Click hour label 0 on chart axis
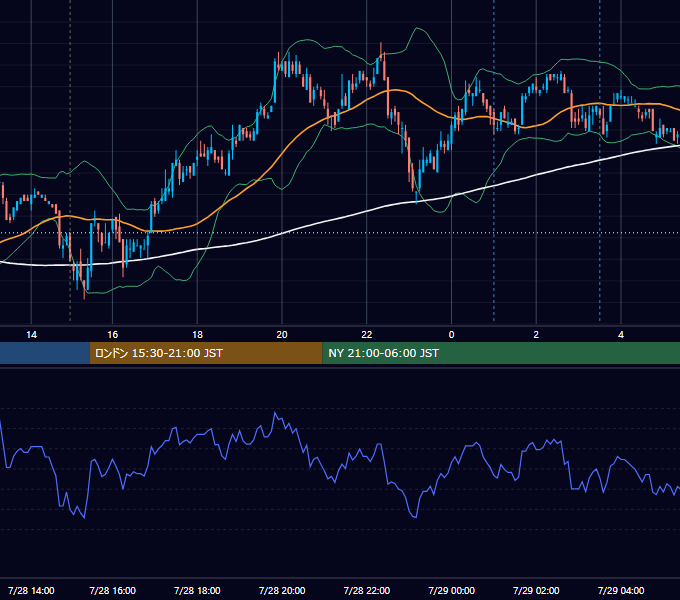 click(451, 335)
